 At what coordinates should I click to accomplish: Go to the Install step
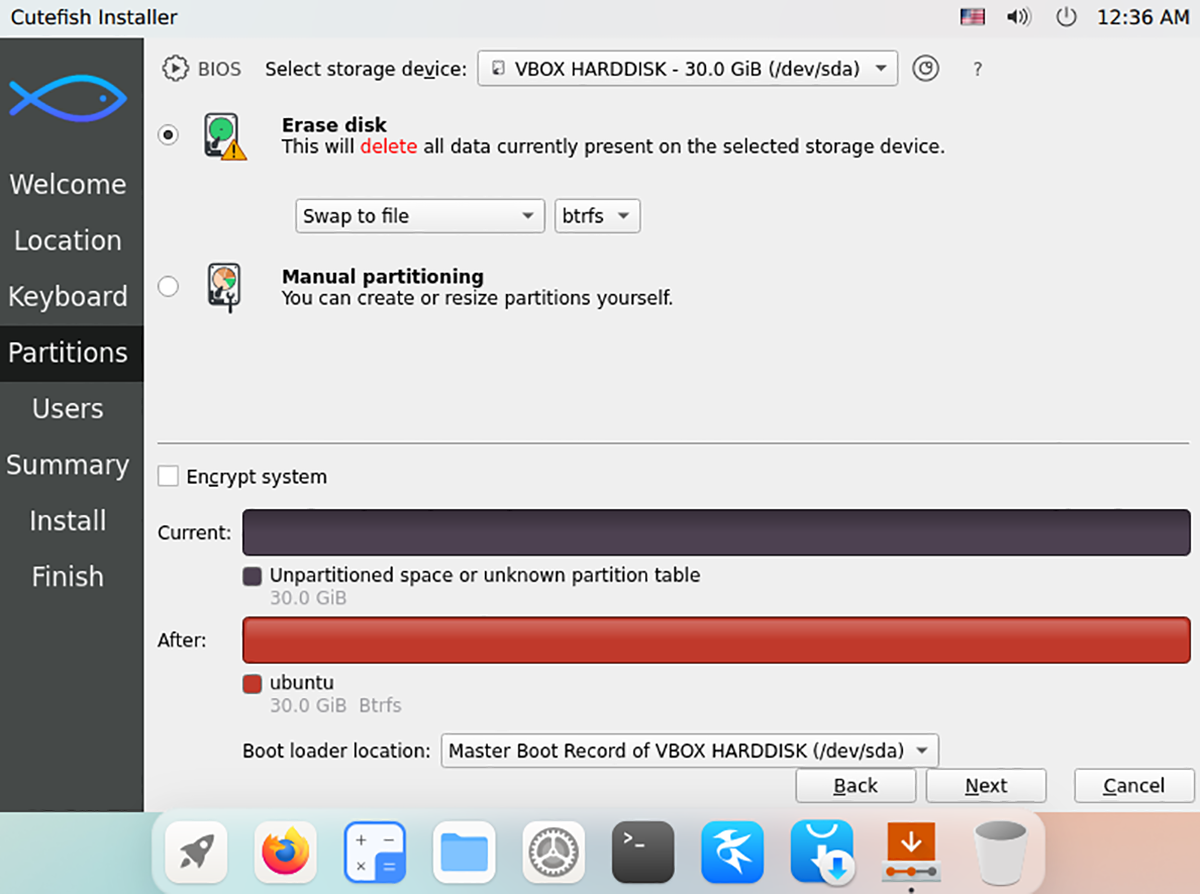pyautogui.click(x=68, y=520)
